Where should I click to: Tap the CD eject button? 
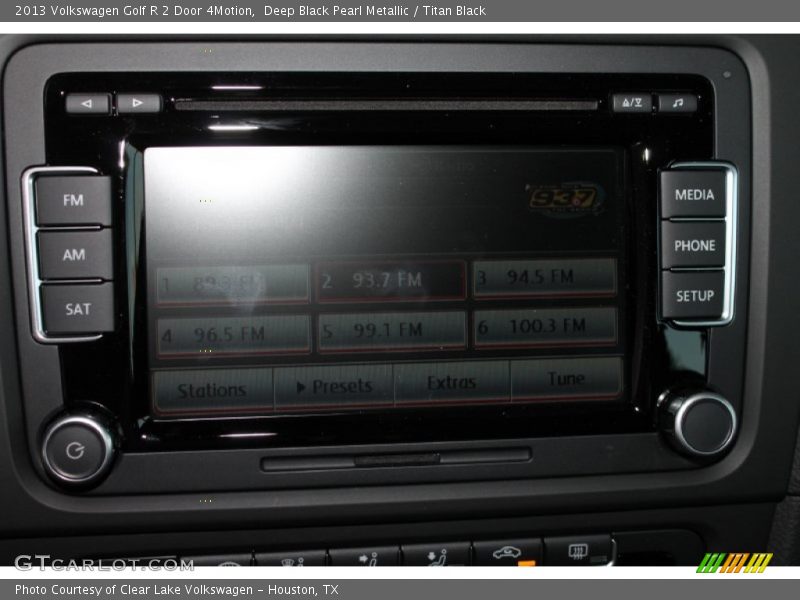[632, 103]
